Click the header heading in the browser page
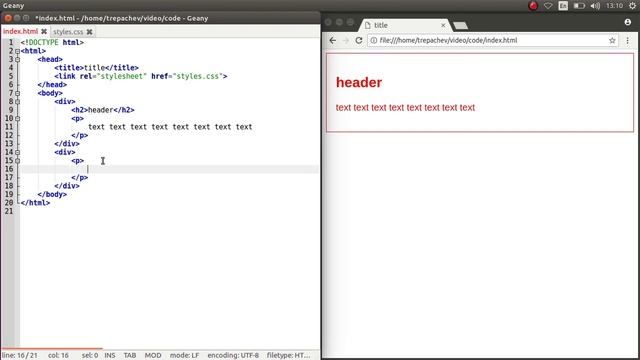 [359, 82]
